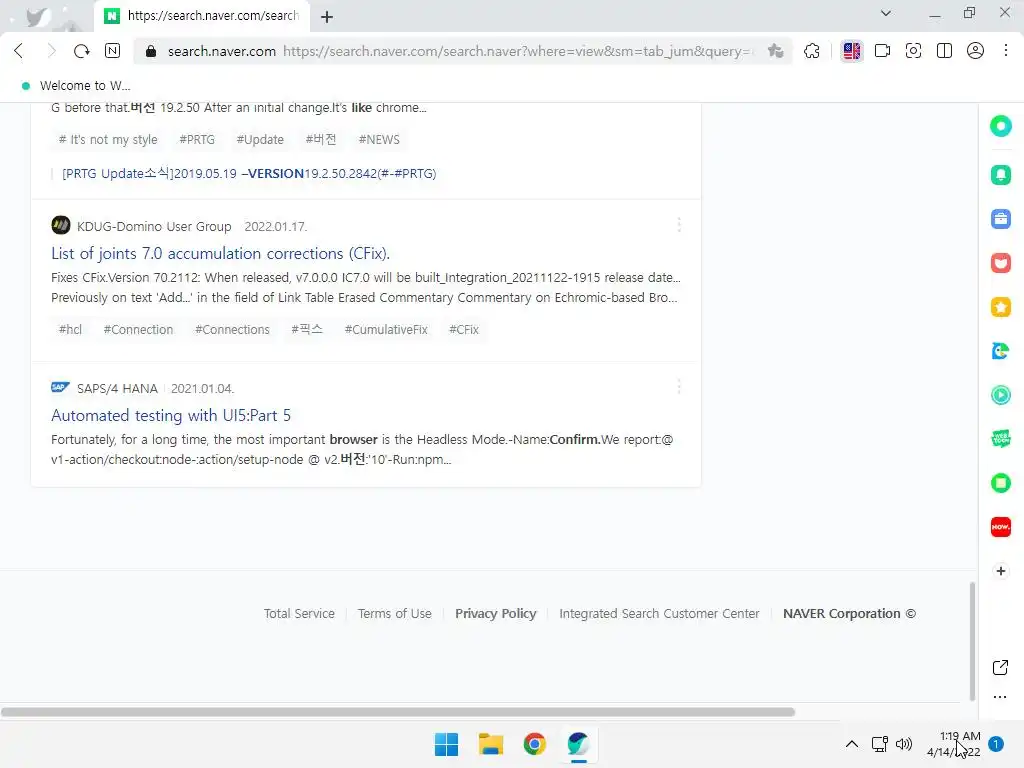Screen dimensions: 1024x768
Task: Click the lock site info icon
Action: 151,51
